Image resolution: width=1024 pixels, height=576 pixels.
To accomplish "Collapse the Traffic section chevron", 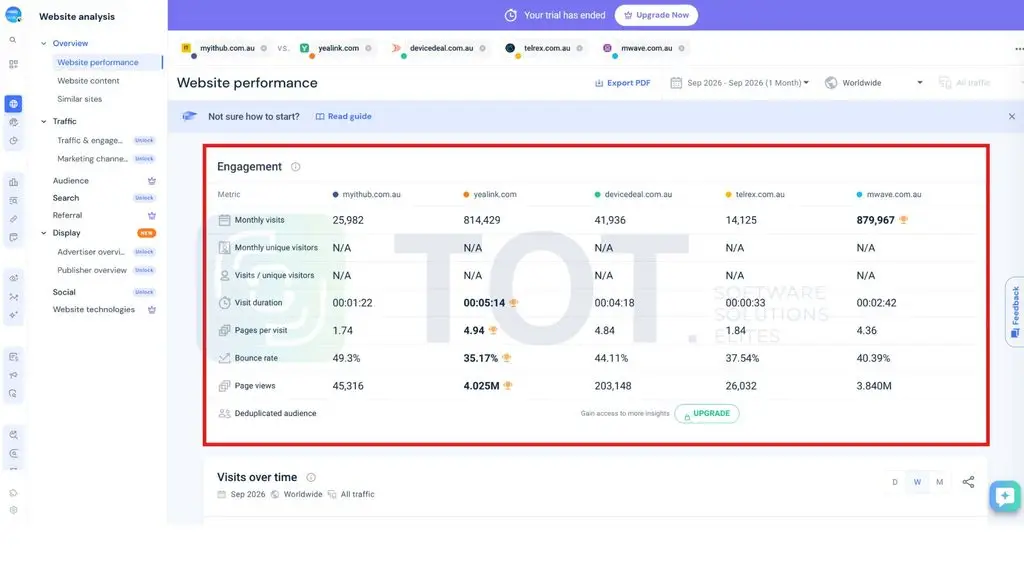I will [x=44, y=121].
